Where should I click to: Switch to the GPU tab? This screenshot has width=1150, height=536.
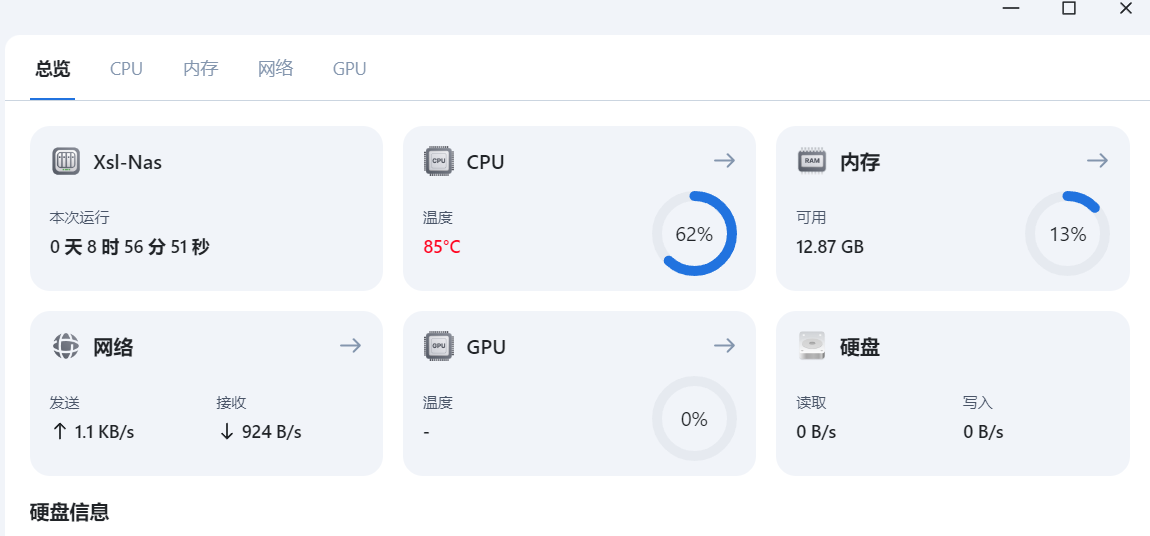click(349, 69)
